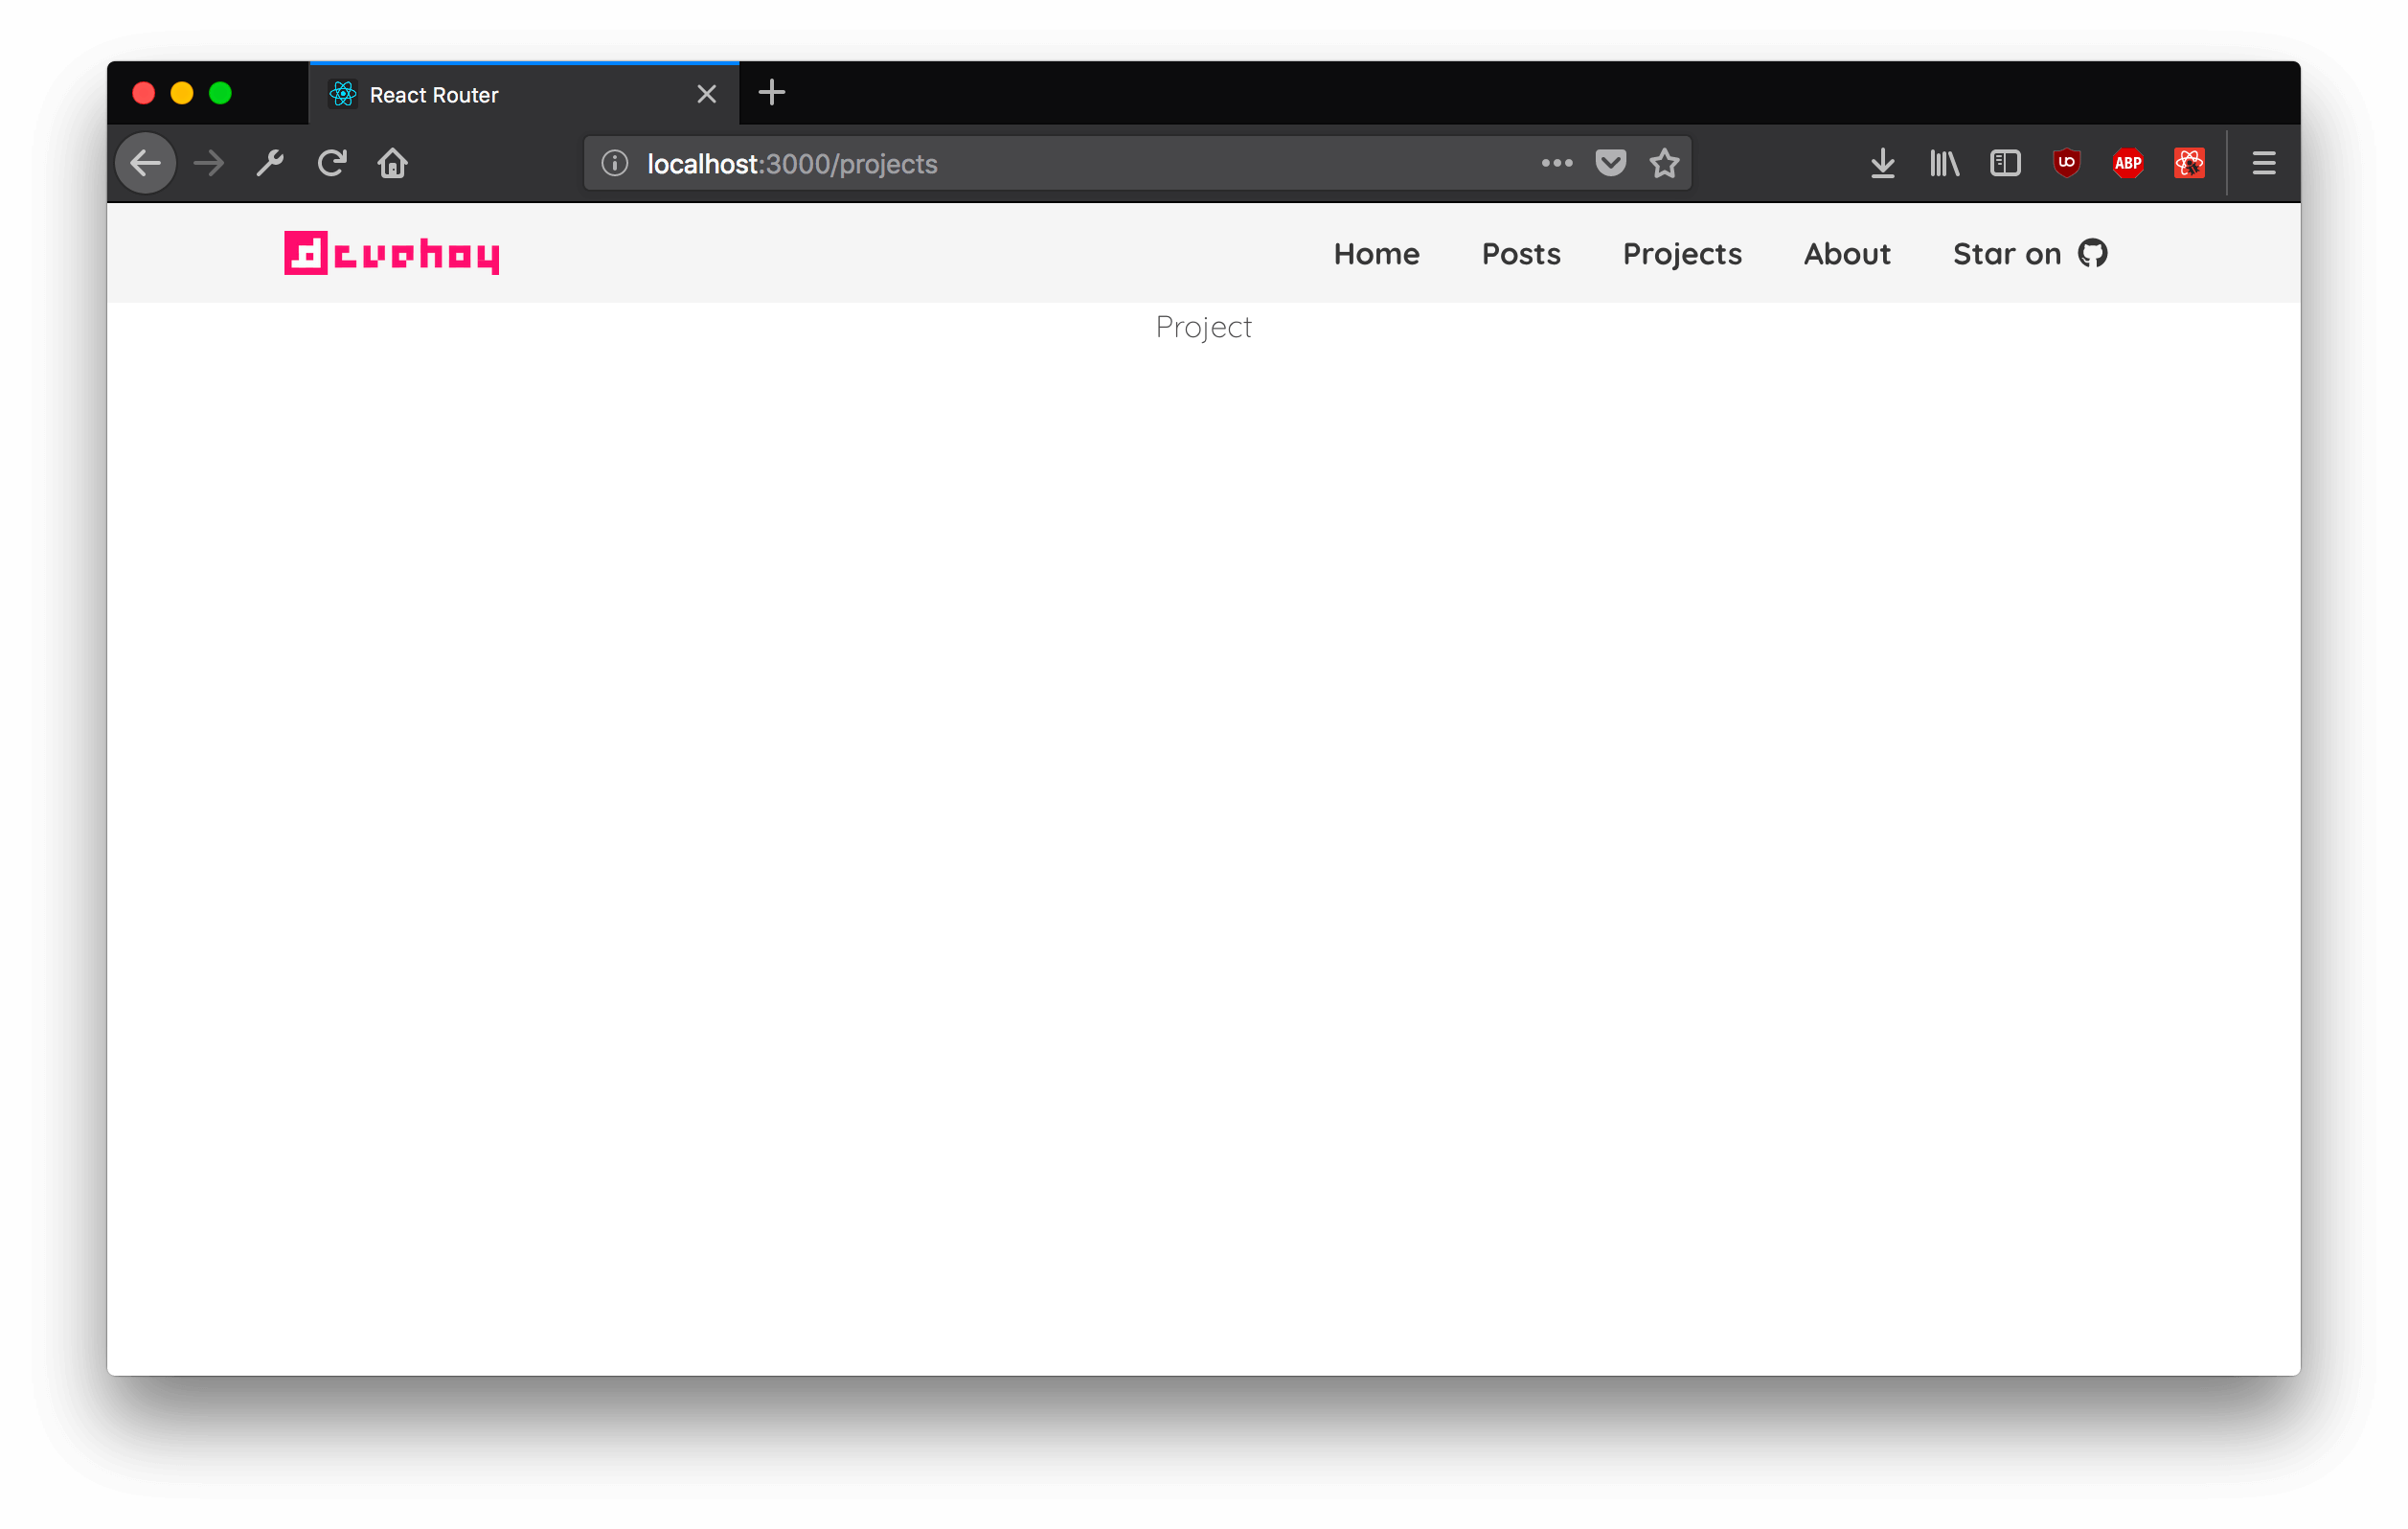This screenshot has height=1529, width=2408.
Task: Click the Star on GitHub button
Action: 2029,253
